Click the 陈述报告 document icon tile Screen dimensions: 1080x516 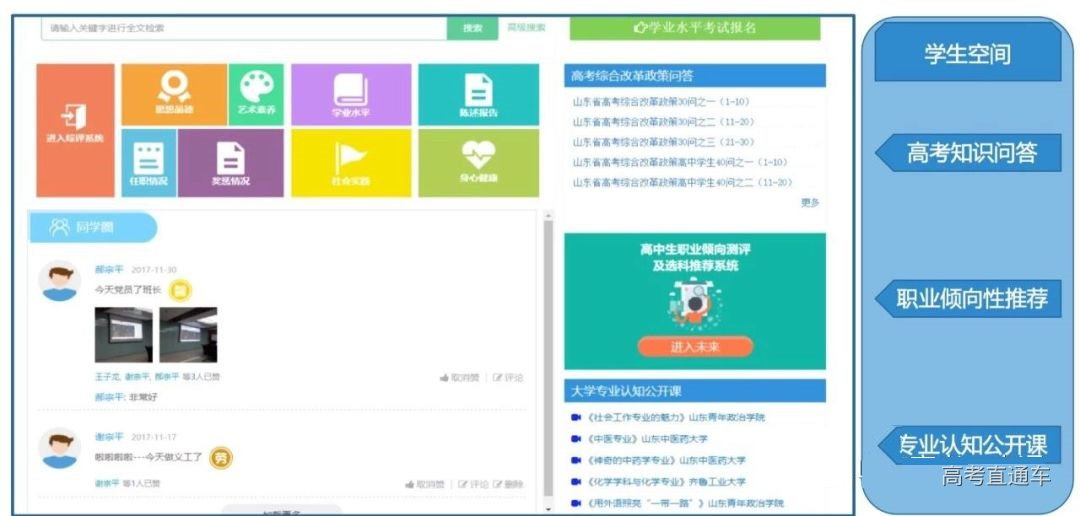point(478,95)
